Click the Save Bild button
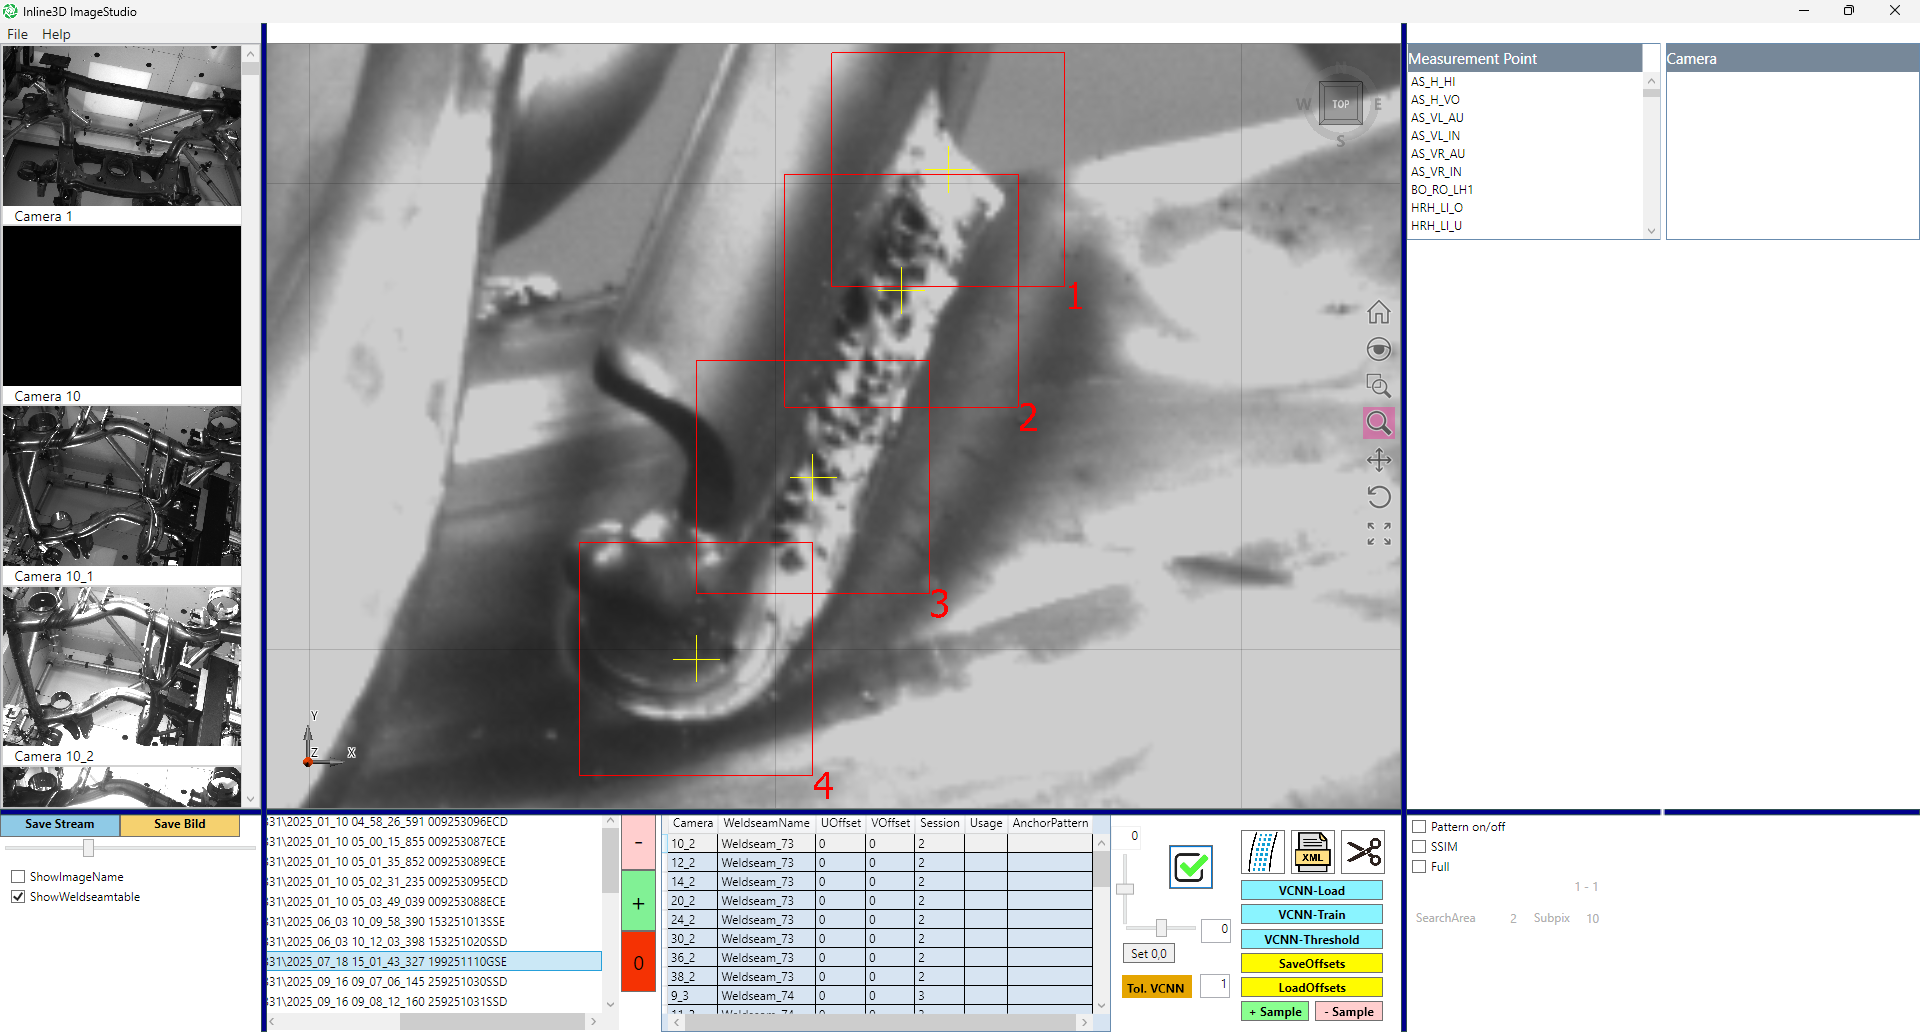 180,824
